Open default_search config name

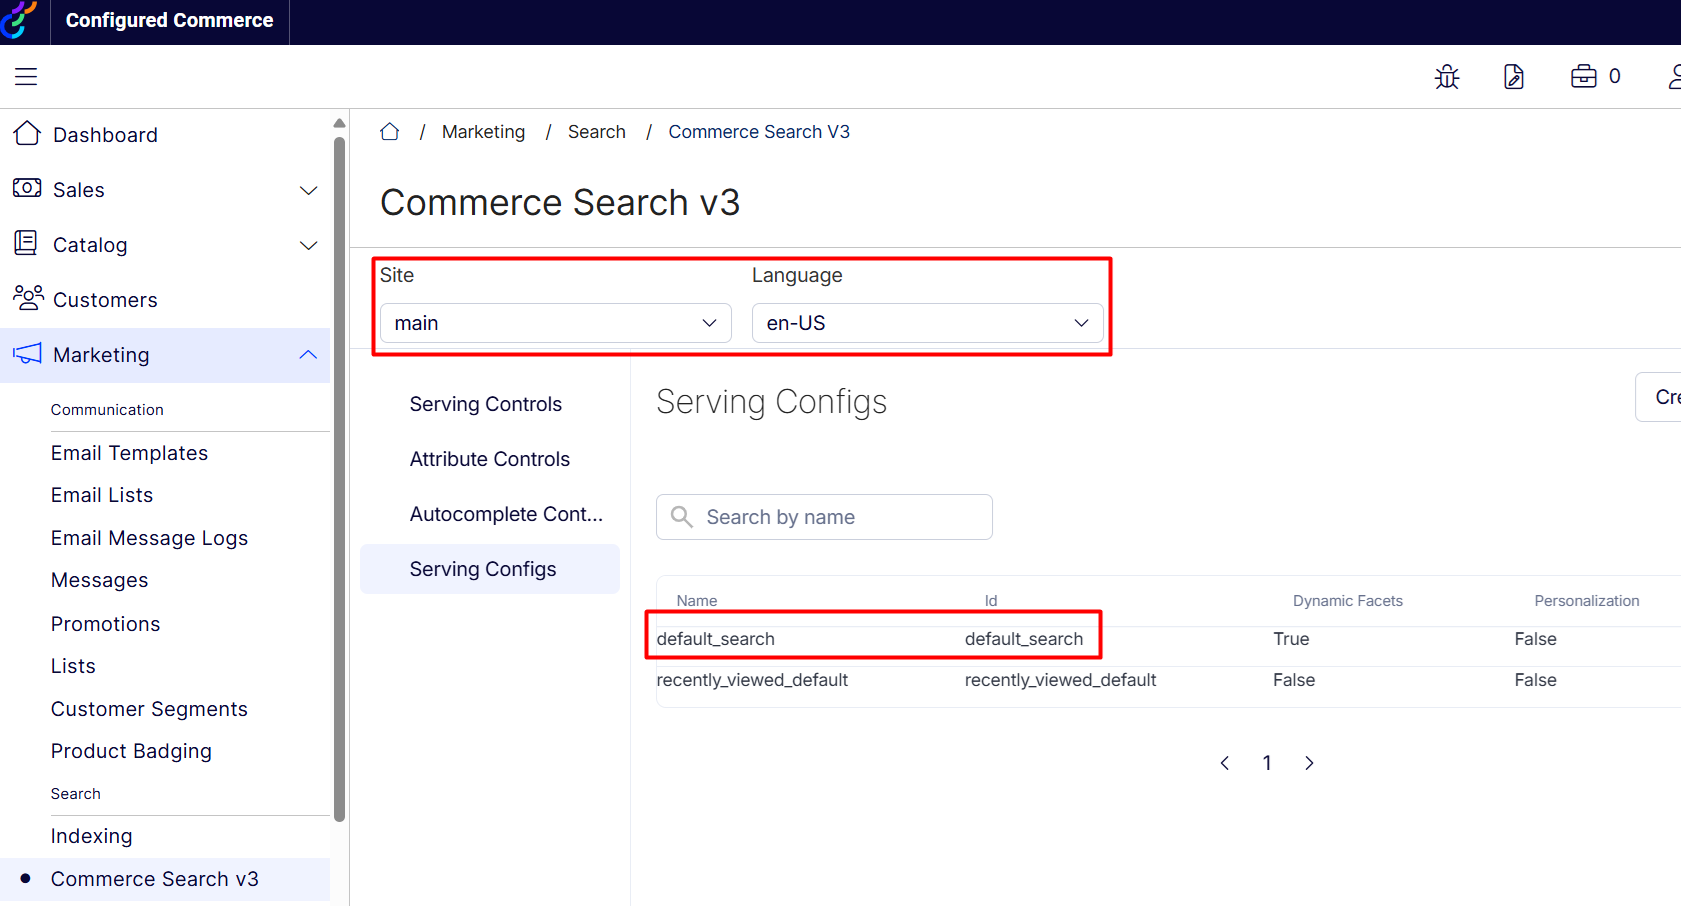point(716,639)
